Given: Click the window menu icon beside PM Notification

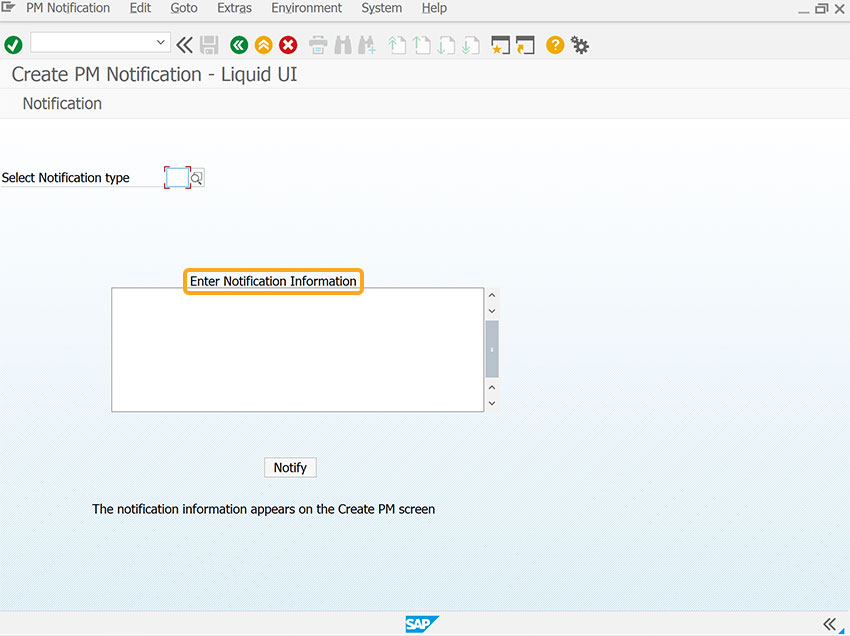Looking at the screenshot, I should 8,8.
